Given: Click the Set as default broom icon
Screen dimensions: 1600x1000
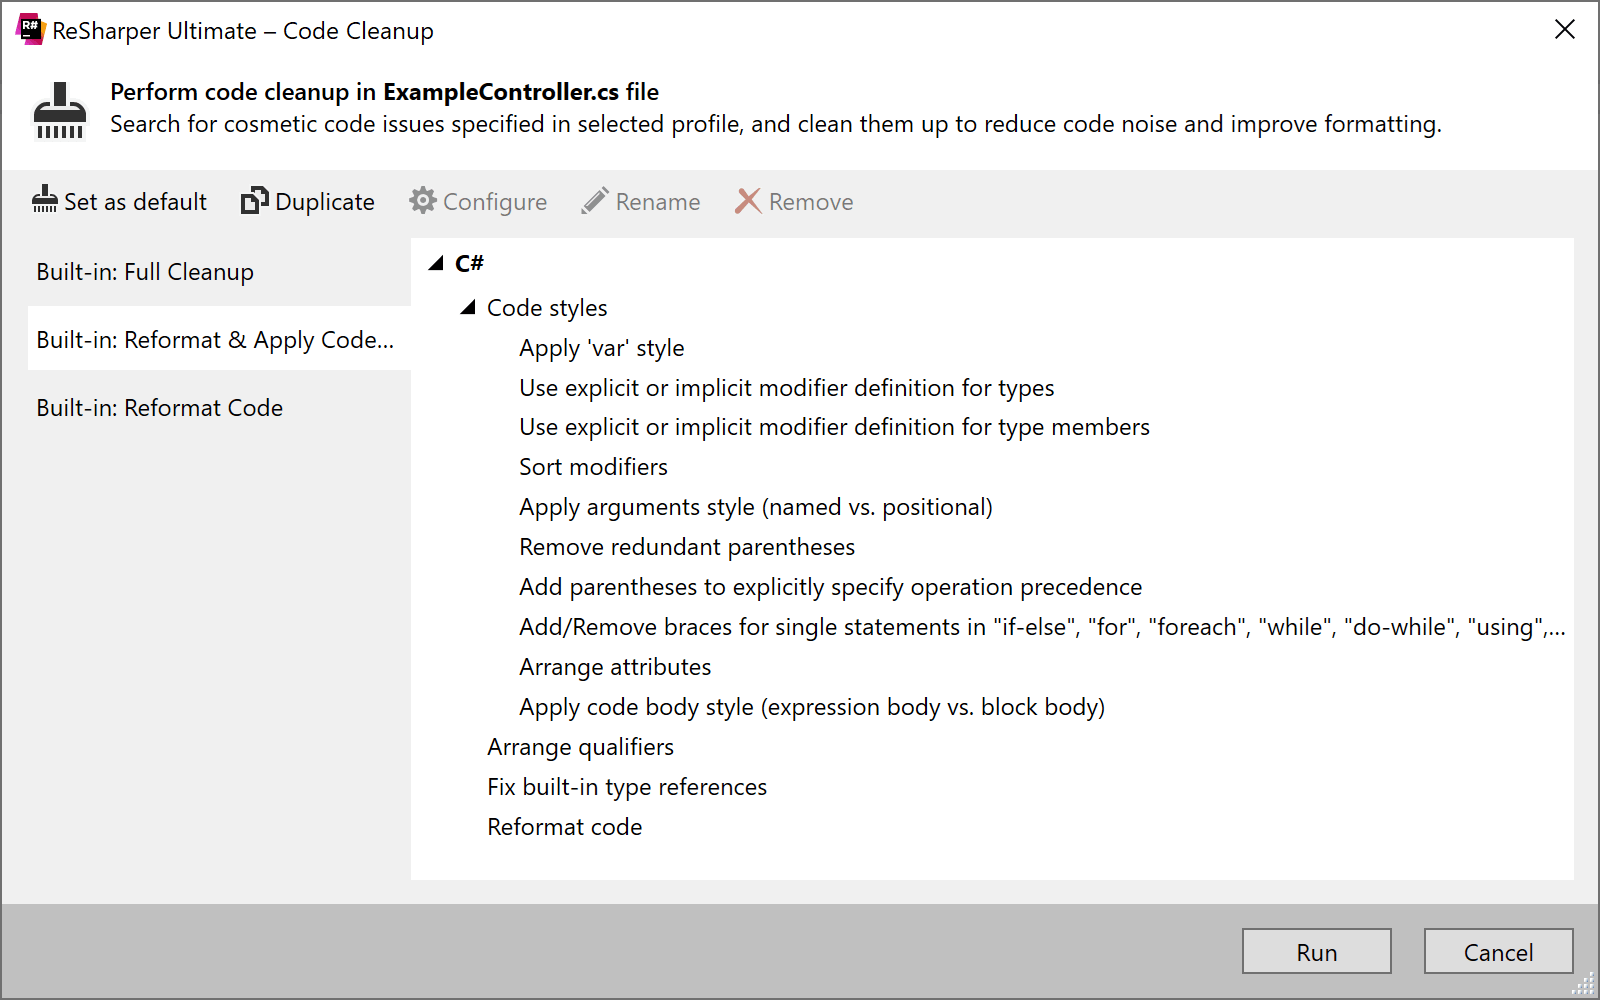Looking at the screenshot, I should pos(45,200).
